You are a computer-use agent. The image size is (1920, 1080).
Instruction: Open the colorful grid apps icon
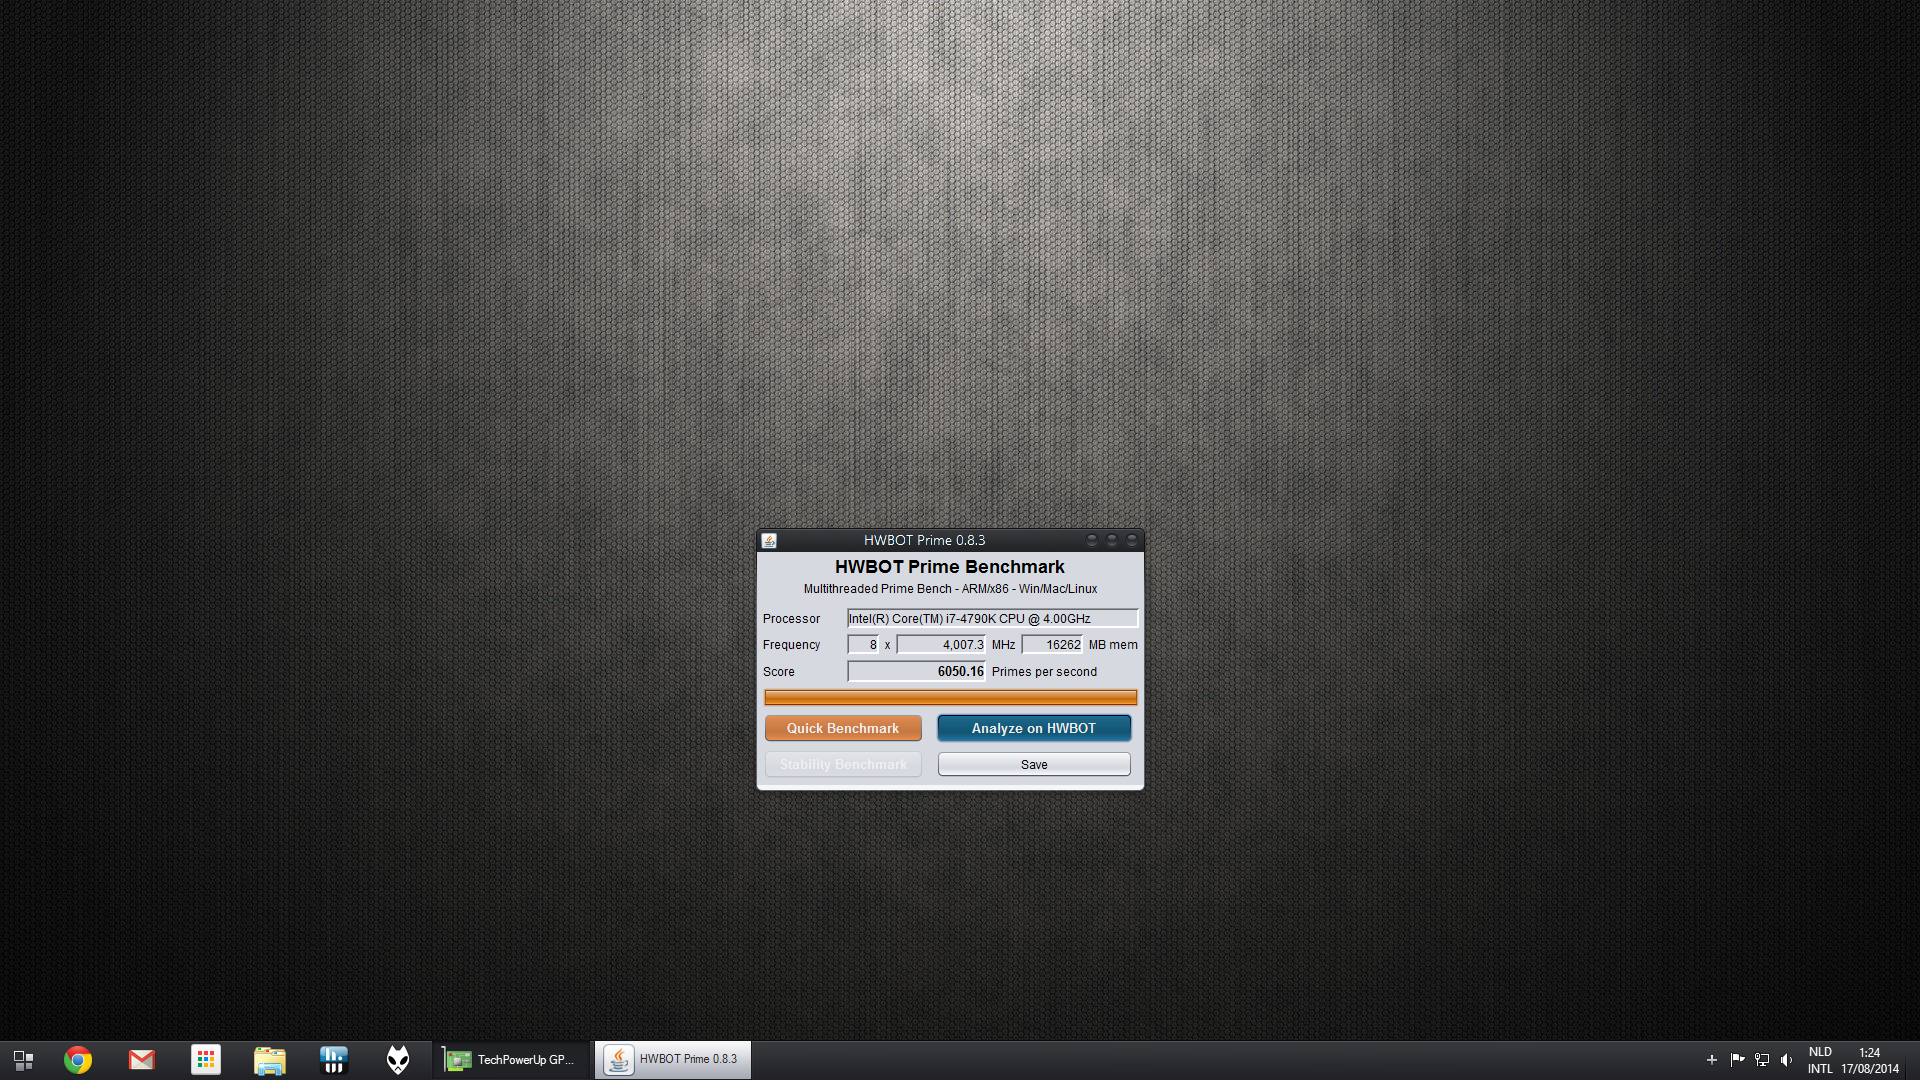click(206, 1060)
